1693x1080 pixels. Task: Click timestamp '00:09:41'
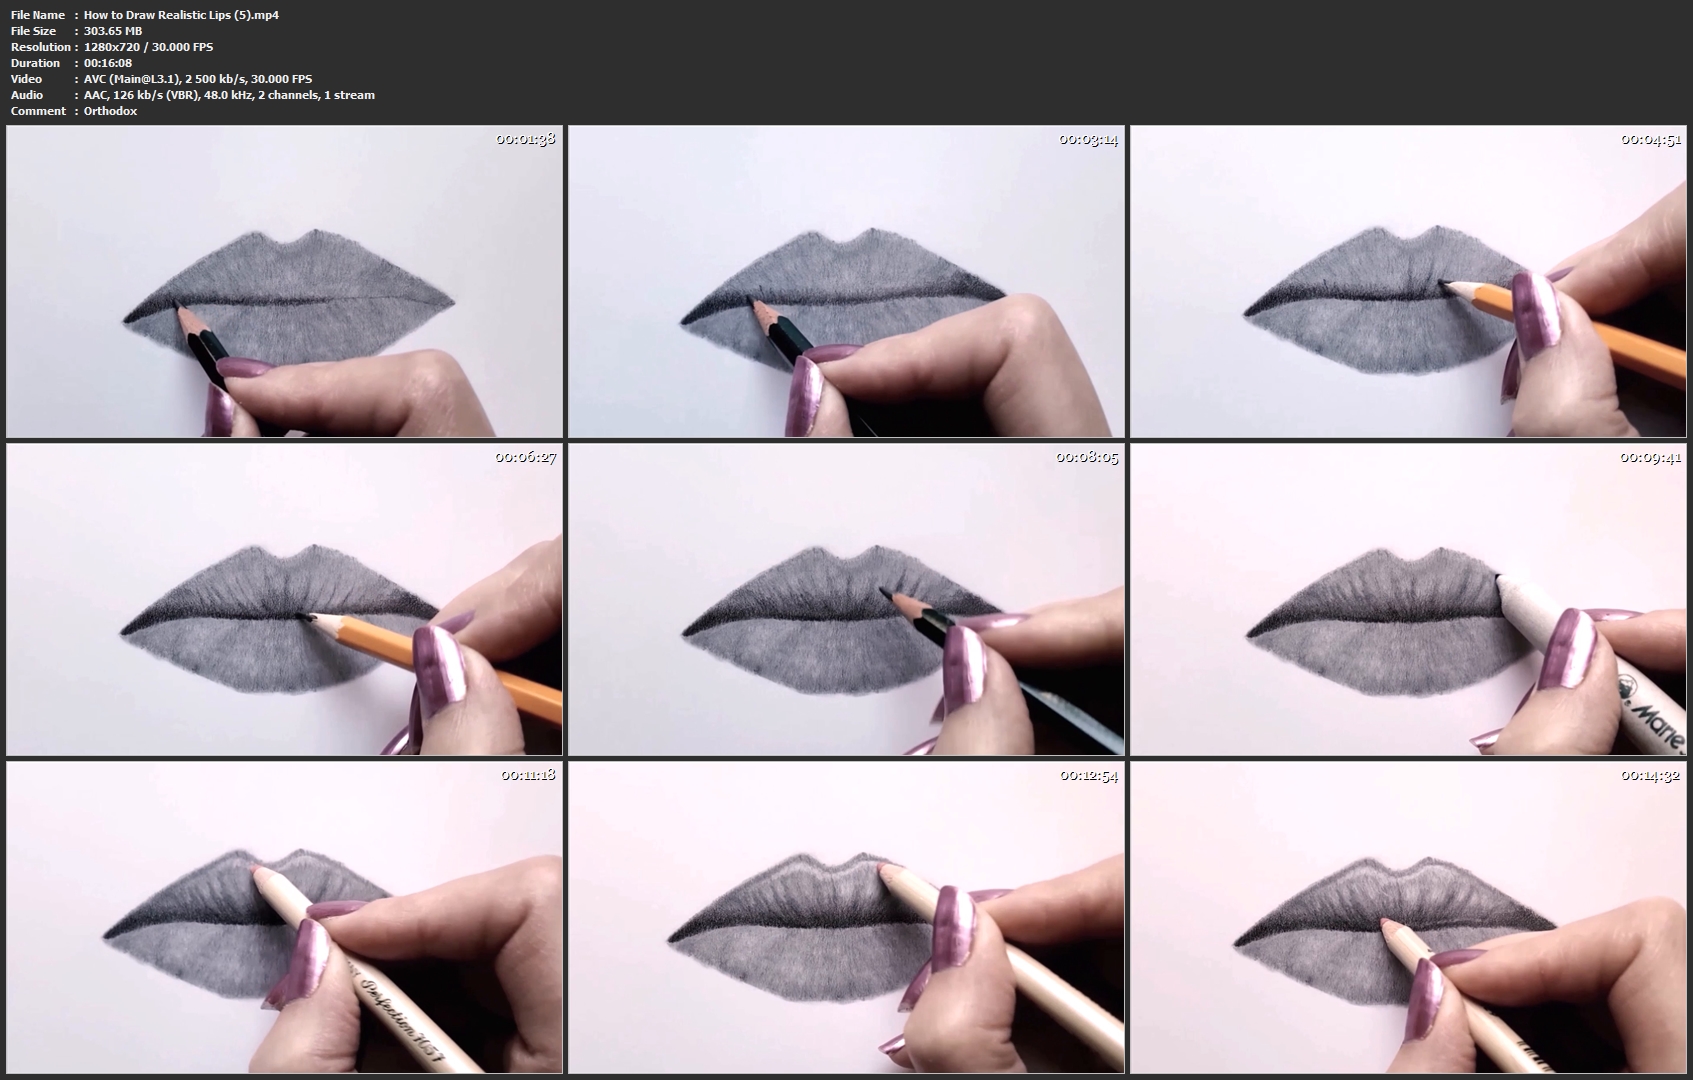(x=1650, y=457)
